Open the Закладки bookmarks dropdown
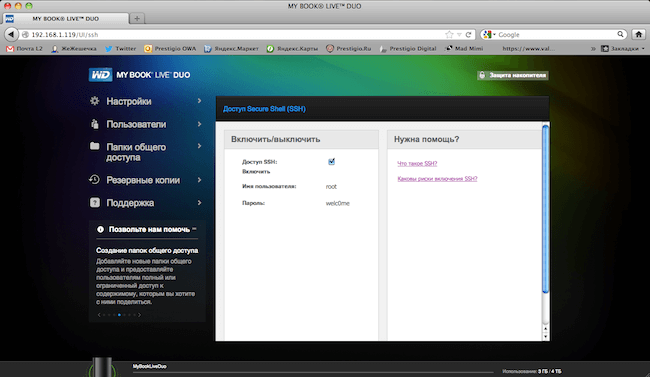 pos(623,49)
